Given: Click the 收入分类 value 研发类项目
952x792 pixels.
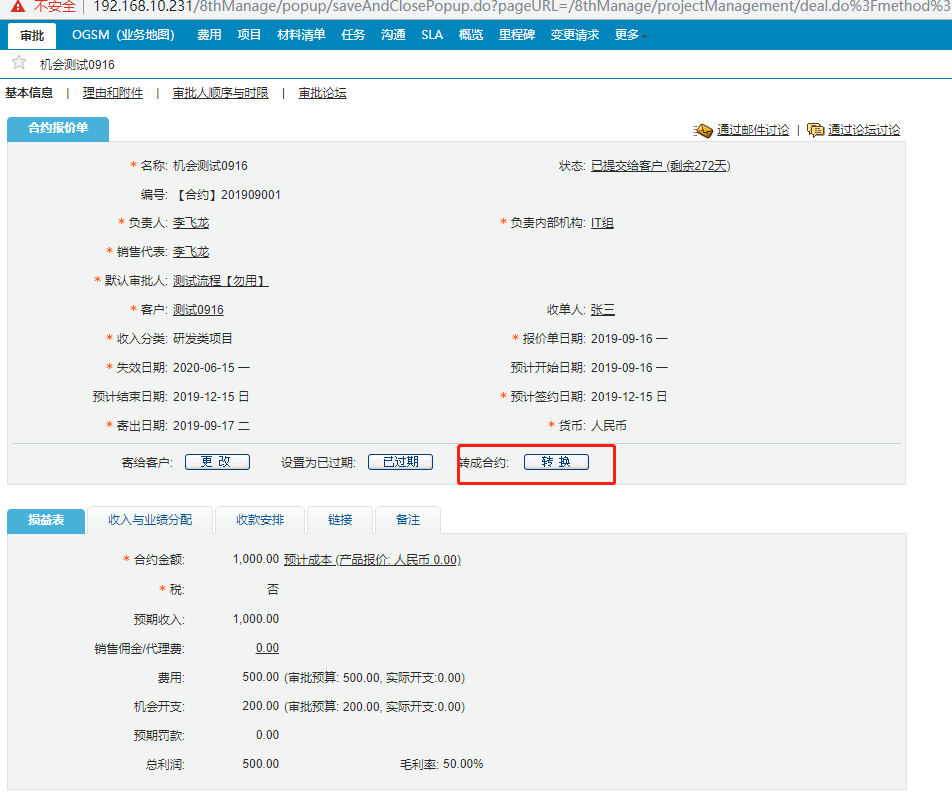Looking at the screenshot, I should [203, 338].
